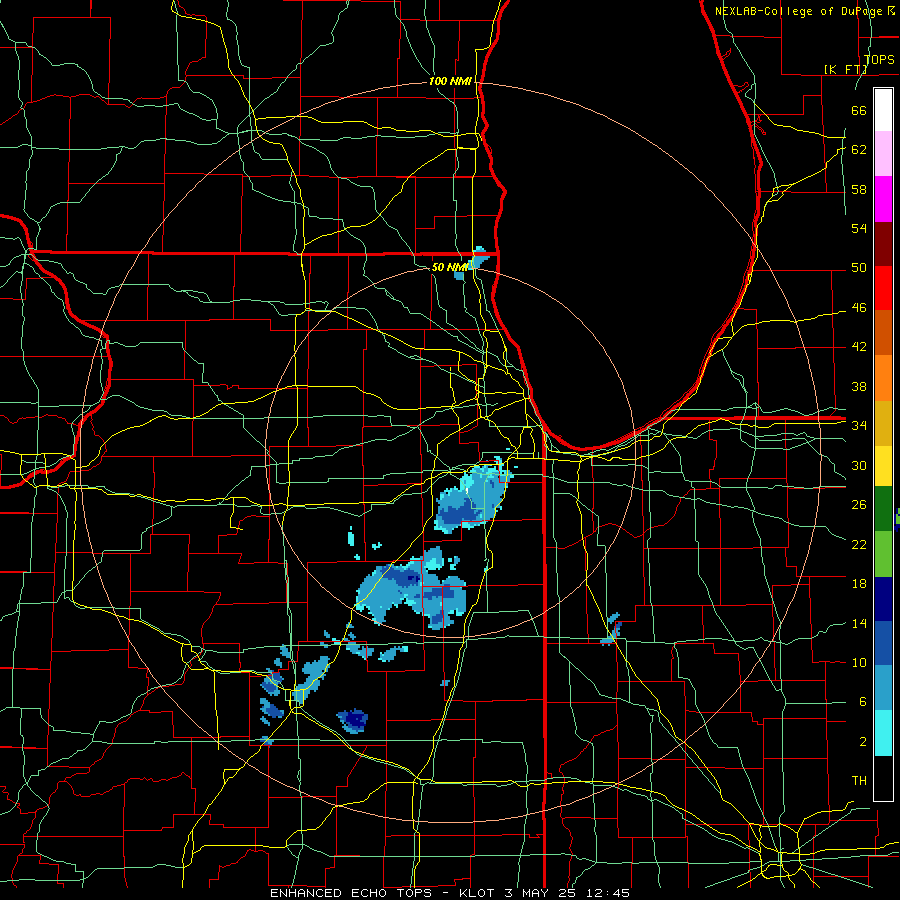Select the cyan legend swatch
Image resolution: width=900 pixels, height=900 pixels.
tap(883, 733)
